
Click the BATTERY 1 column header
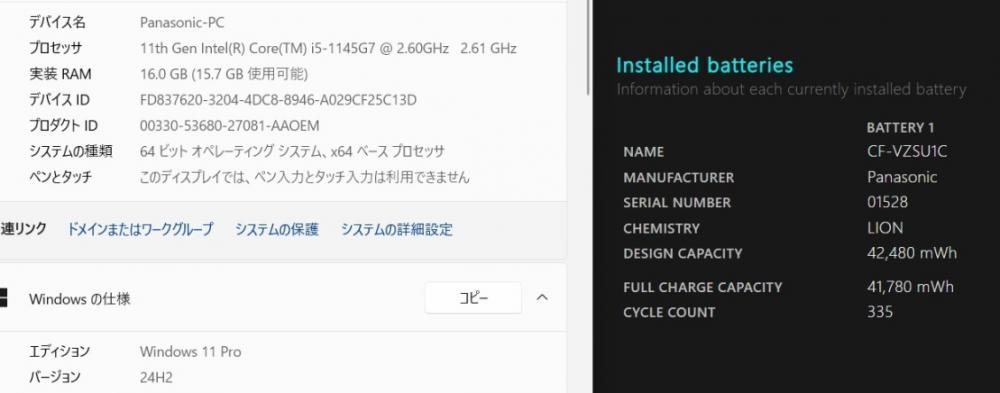901,128
